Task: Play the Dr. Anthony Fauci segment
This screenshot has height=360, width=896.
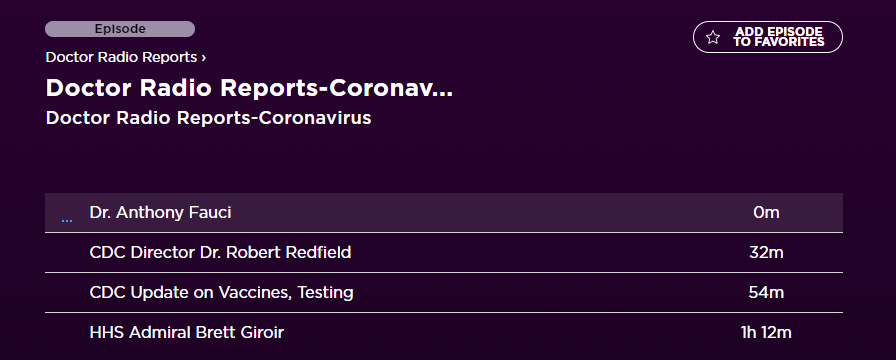Action: coord(161,213)
